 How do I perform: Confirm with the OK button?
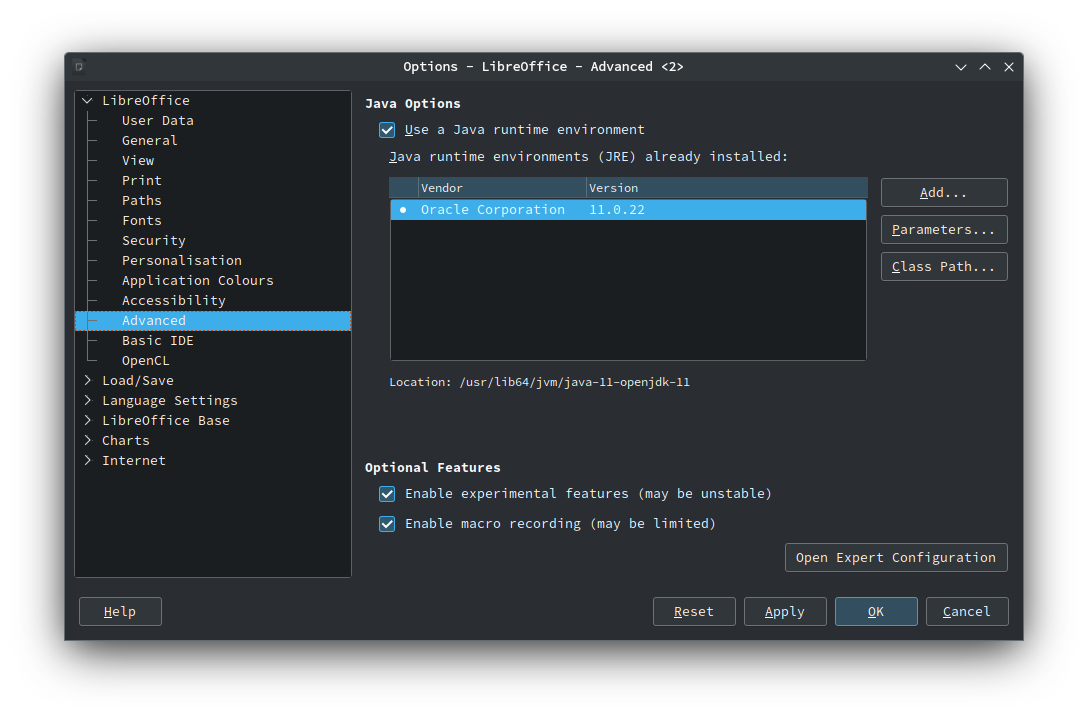876,611
